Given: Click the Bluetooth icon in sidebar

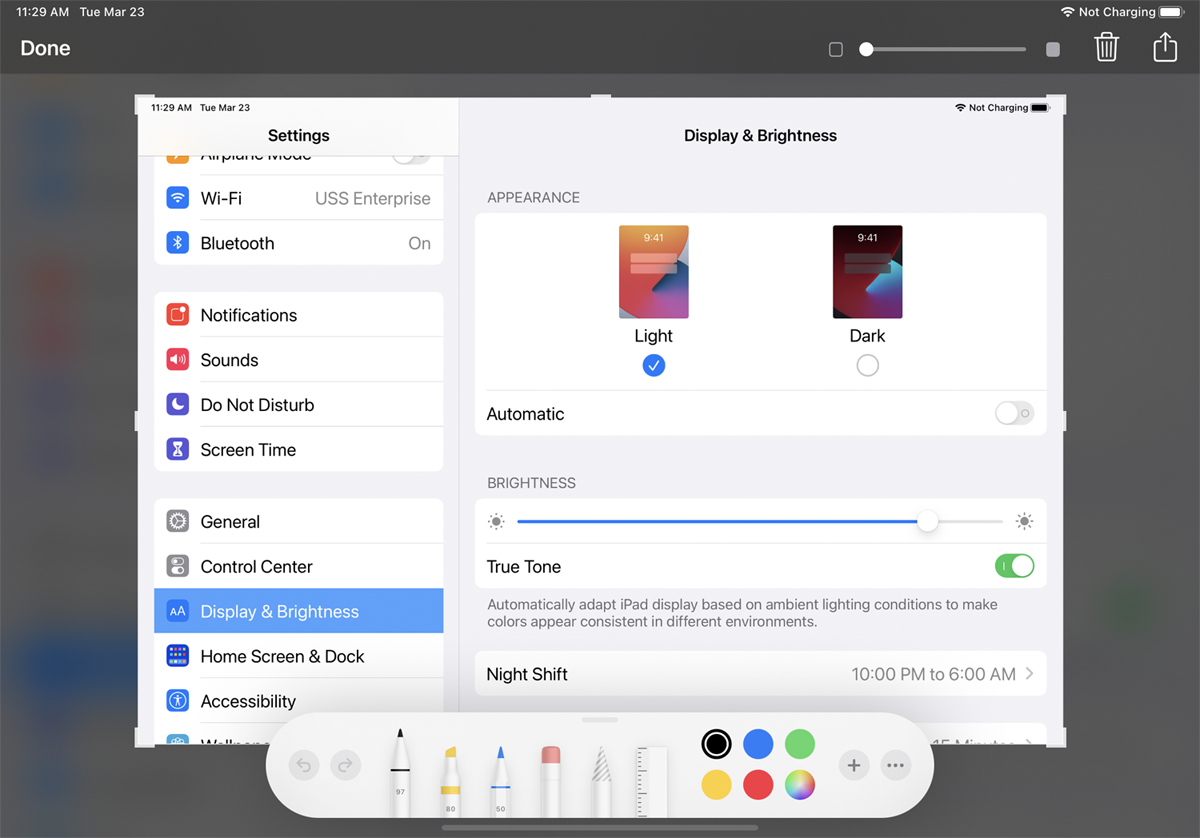Looking at the screenshot, I should (178, 243).
